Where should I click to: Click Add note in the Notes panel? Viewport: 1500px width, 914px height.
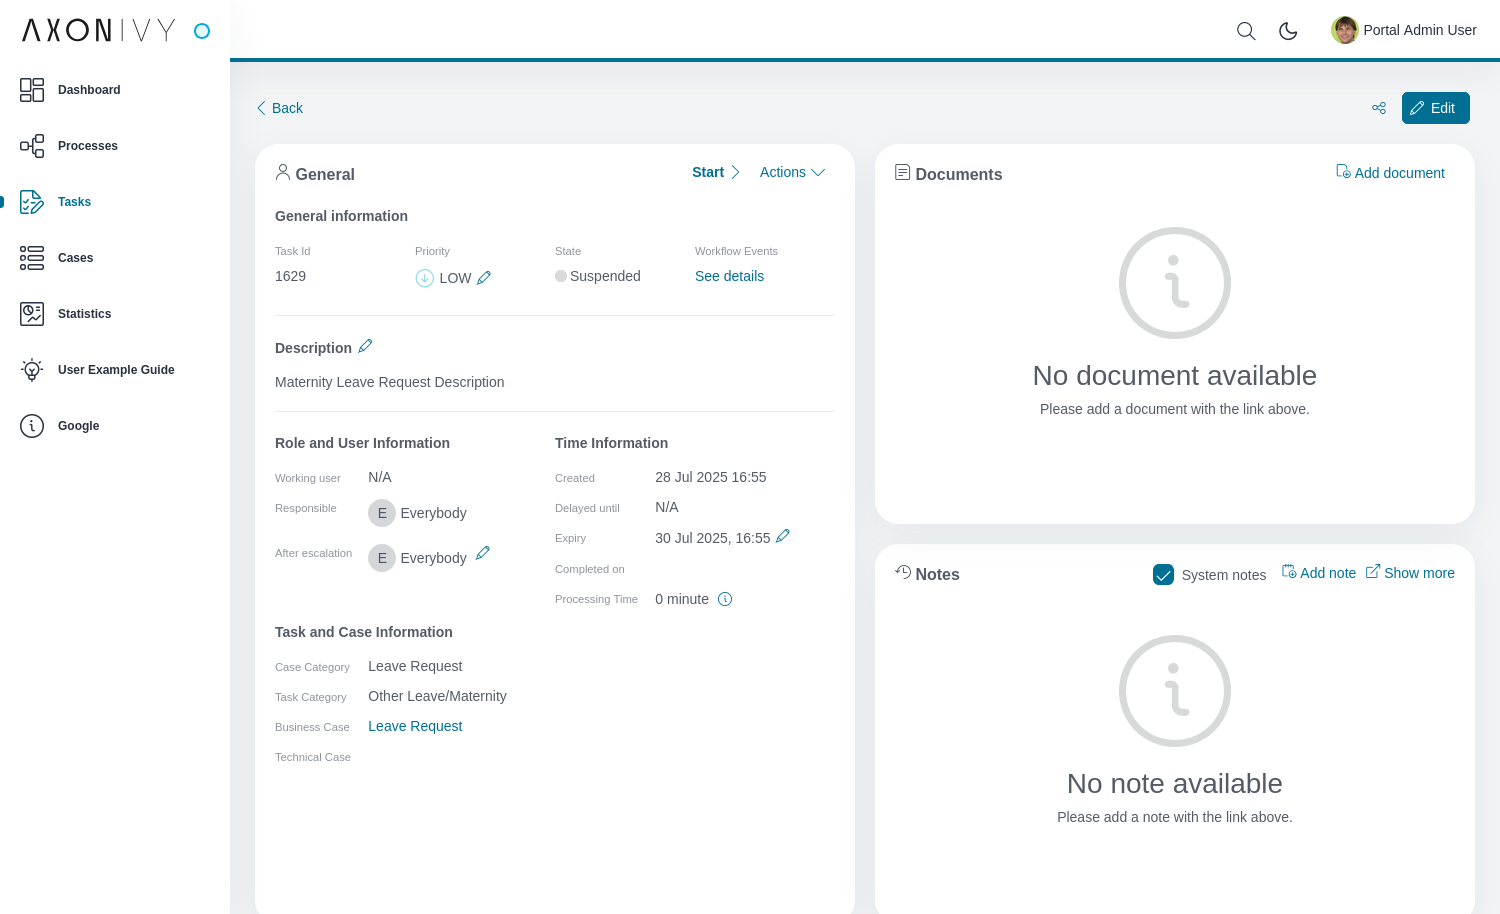tap(1319, 572)
